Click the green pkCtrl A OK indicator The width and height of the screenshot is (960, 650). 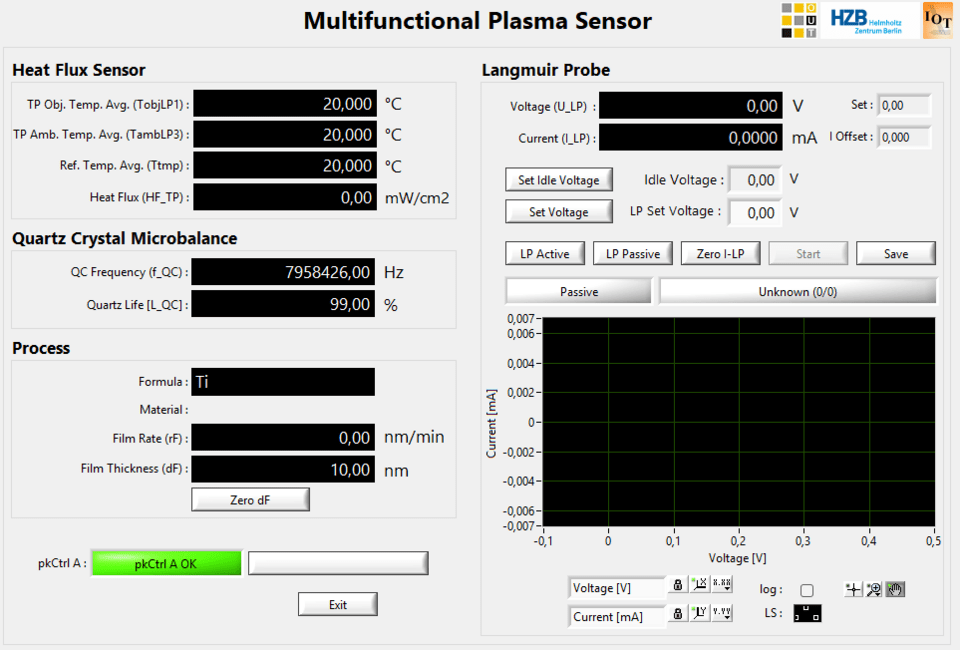tap(166, 564)
